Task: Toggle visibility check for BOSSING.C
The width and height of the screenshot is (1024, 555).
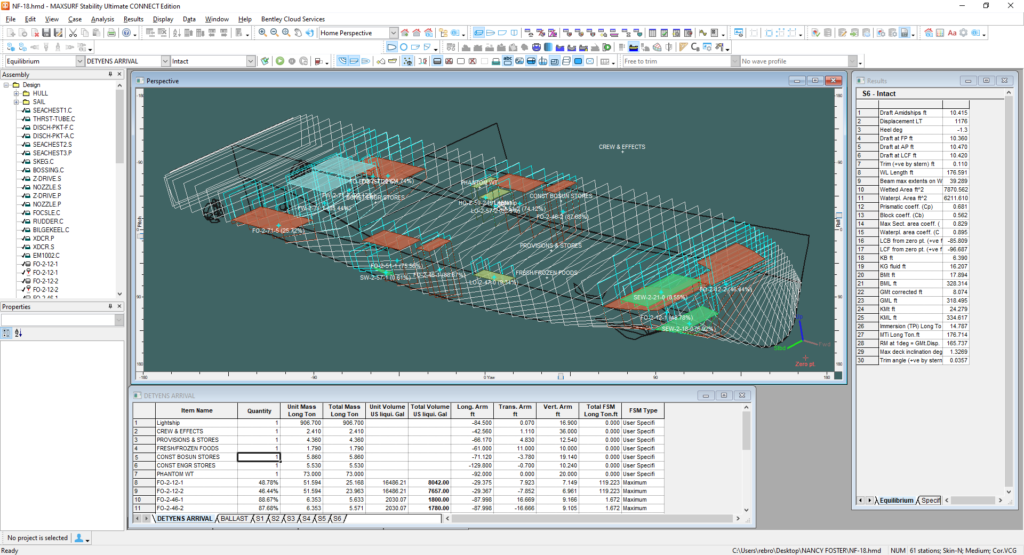Action: coord(26,170)
